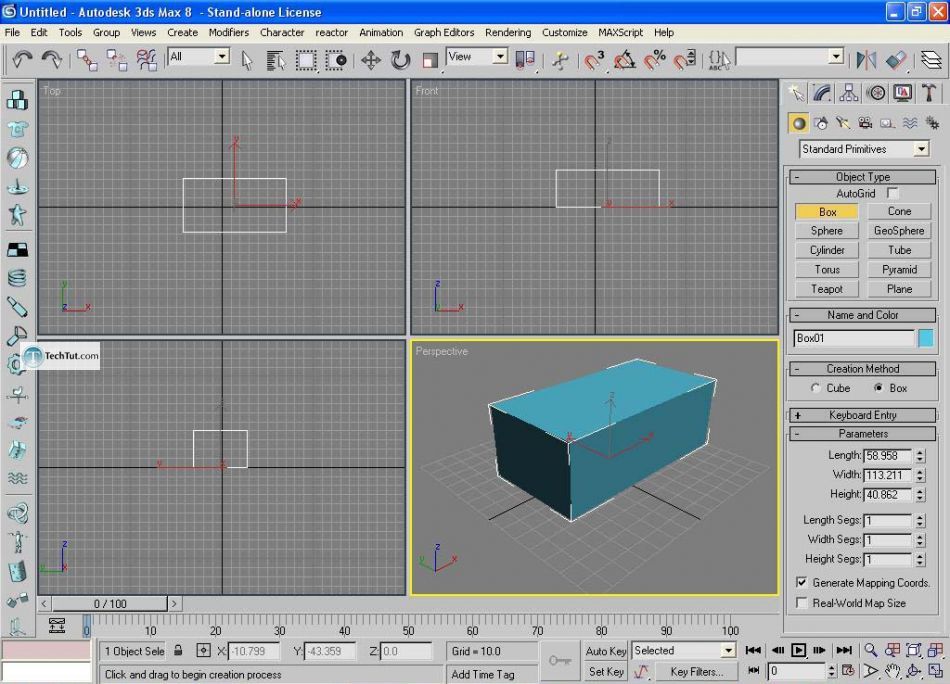
Task: Expand the Keyboard Entry rollout
Action: click(862, 415)
